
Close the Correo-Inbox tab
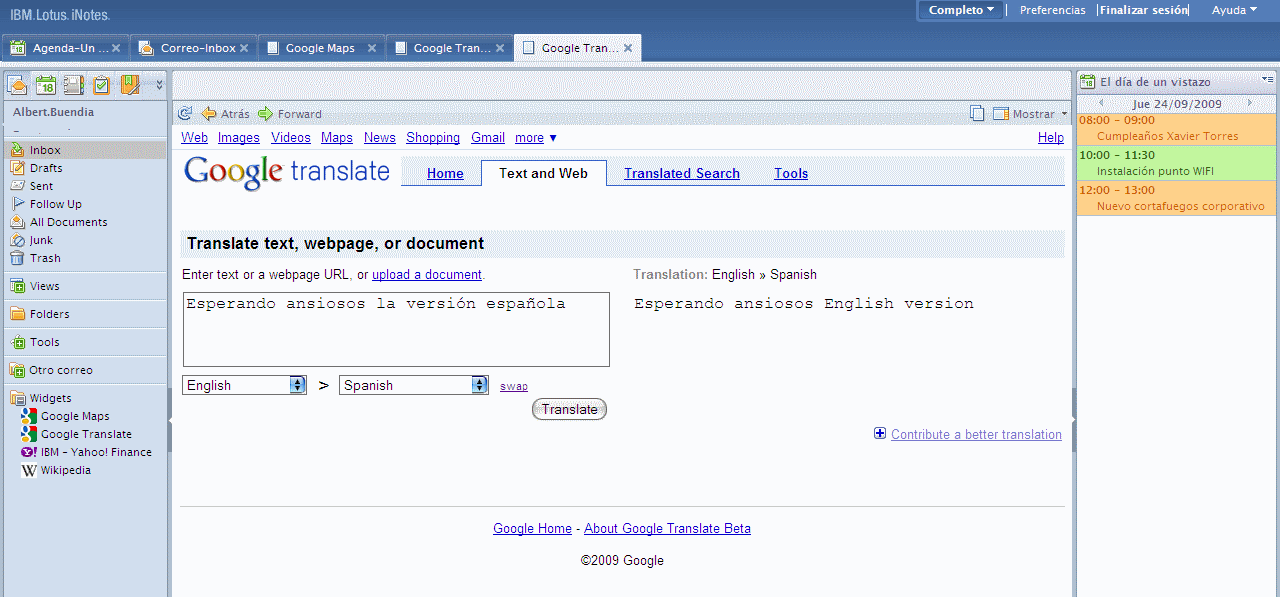pos(244,48)
